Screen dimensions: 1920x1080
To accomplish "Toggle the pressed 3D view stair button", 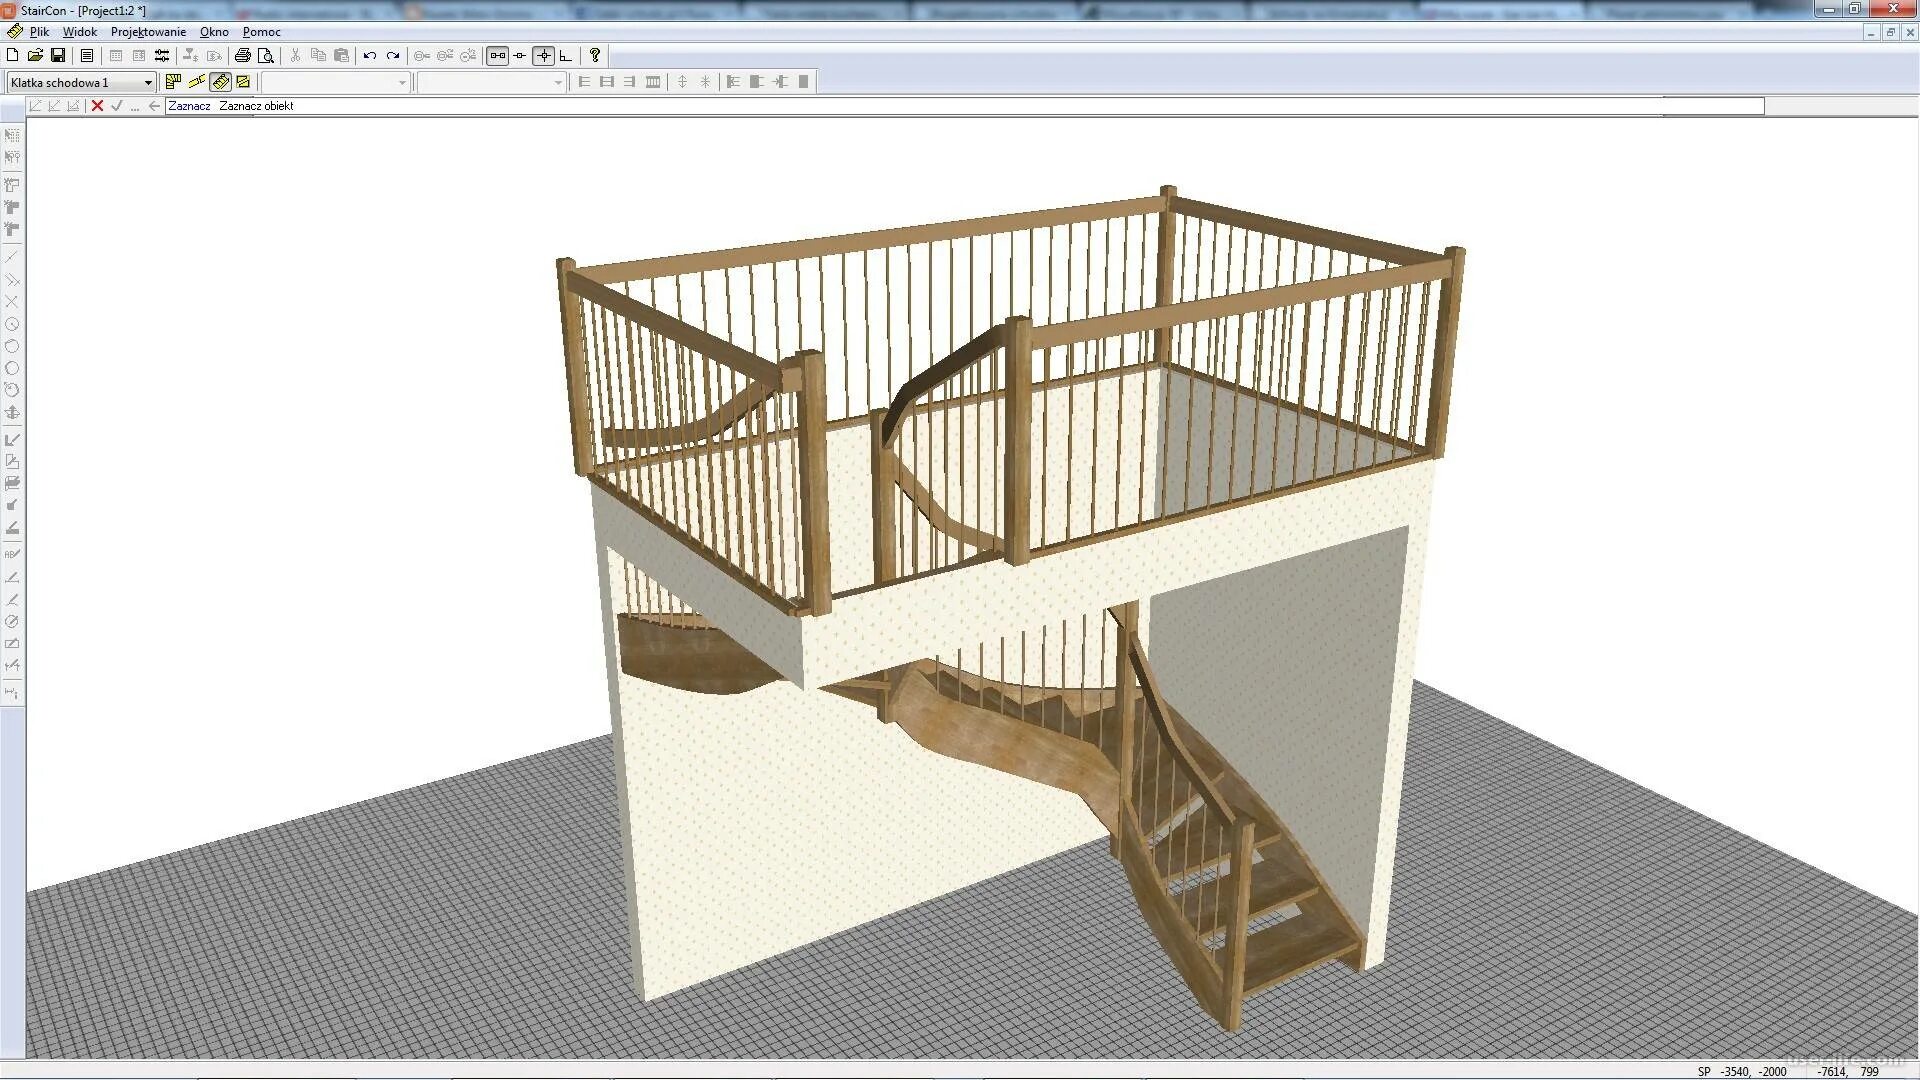I will (220, 82).
